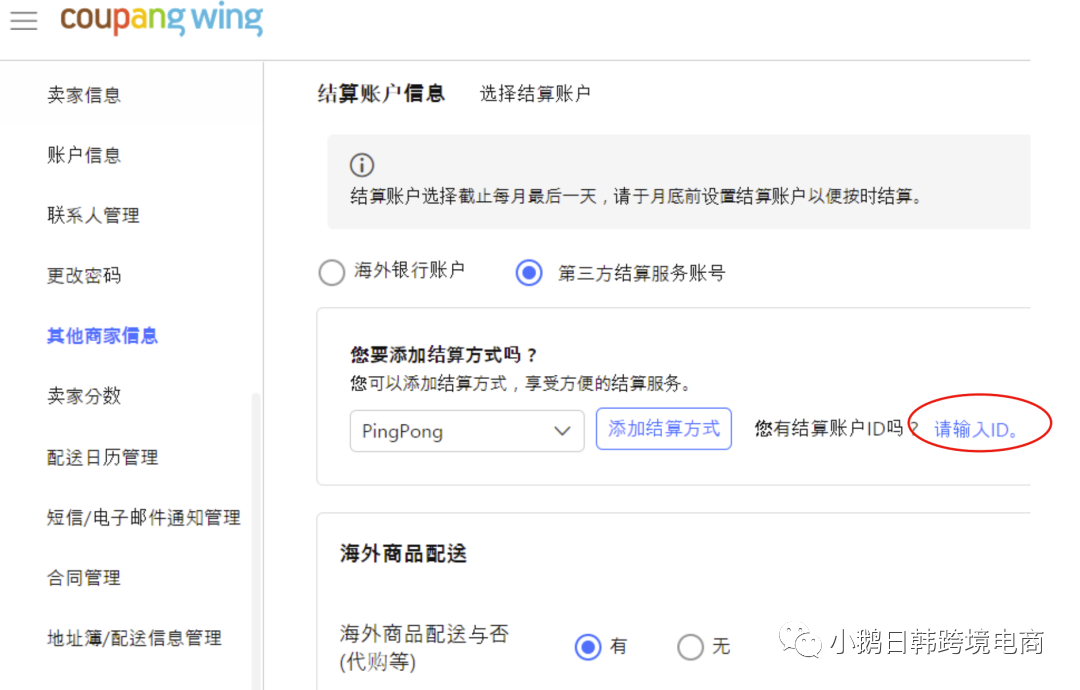Select 其他商家信息 in the sidebar
Viewport: 1080px width, 690px height.
pyautogui.click(x=100, y=336)
